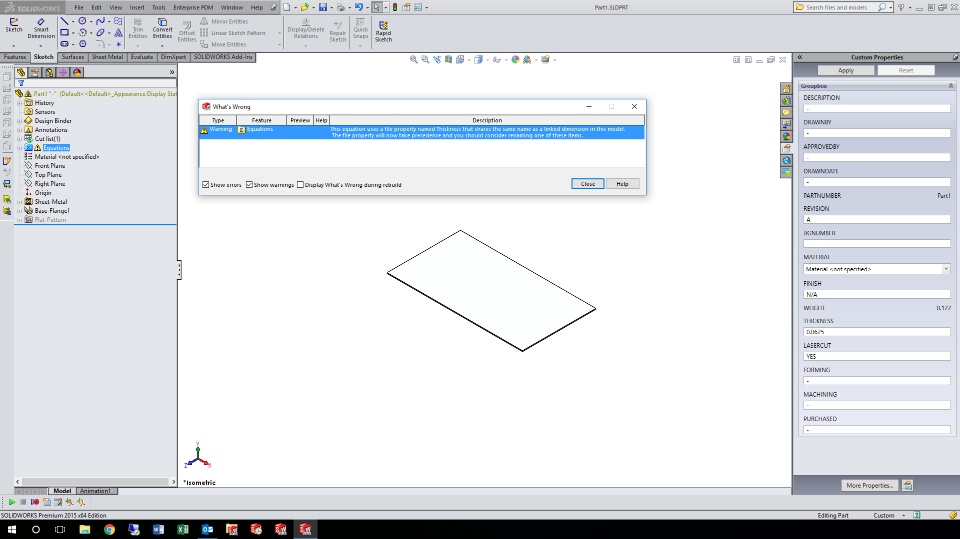
Task: Open the FeatureManager design tree tab
Action: pos(21,72)
